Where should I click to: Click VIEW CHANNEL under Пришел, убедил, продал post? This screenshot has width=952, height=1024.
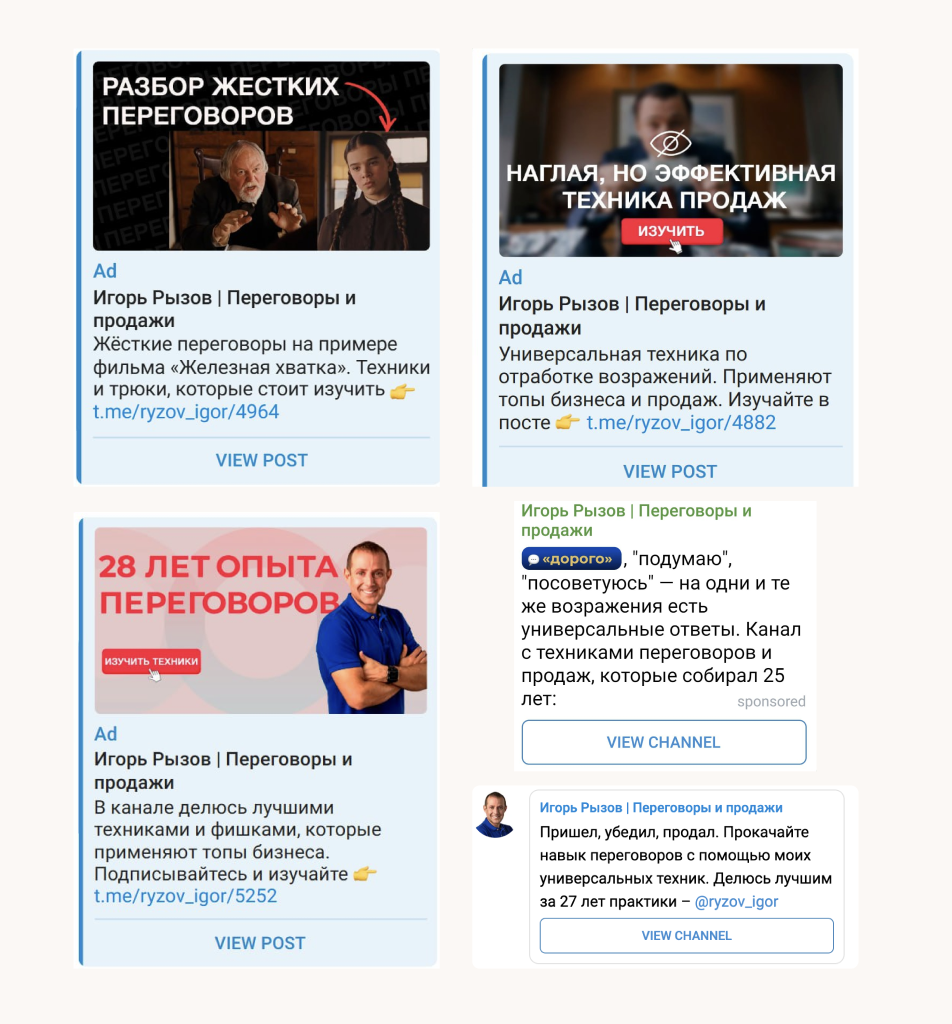click(x=687, y=936)
